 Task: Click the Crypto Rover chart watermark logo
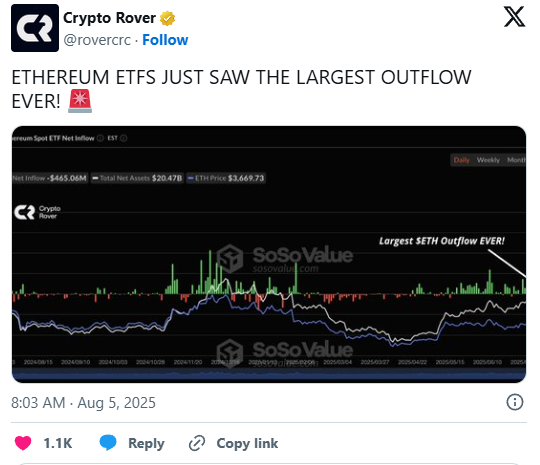click(x=37, y=212)
